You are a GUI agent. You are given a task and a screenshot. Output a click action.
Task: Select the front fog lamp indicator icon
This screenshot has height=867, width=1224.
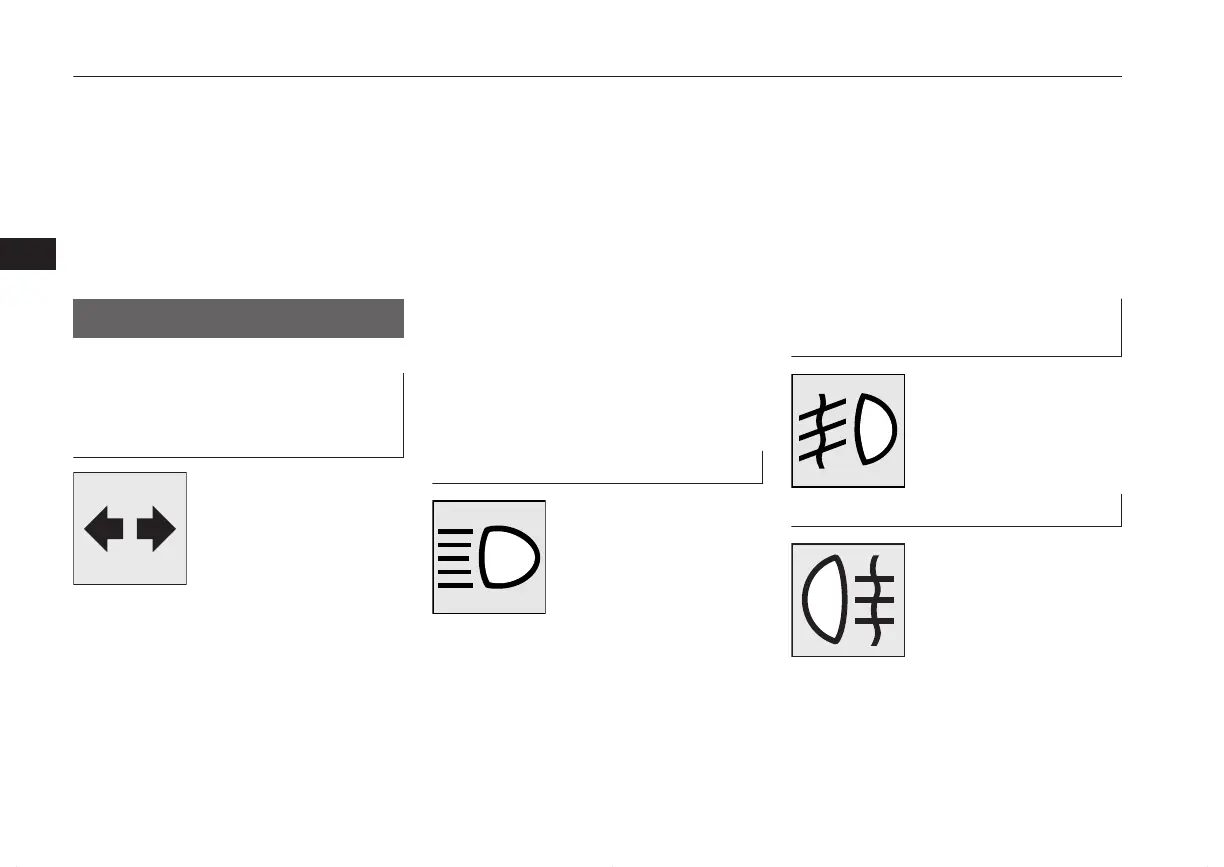[x=848, y=431]
